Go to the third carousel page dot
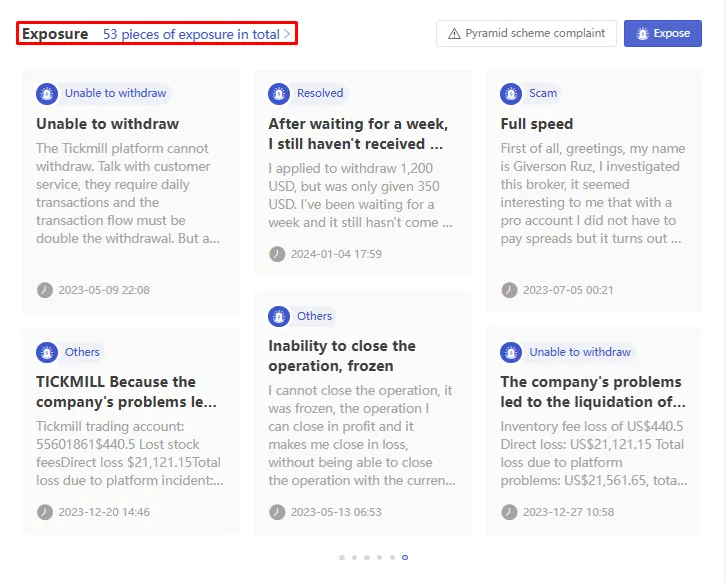 [x=367, y=558]
